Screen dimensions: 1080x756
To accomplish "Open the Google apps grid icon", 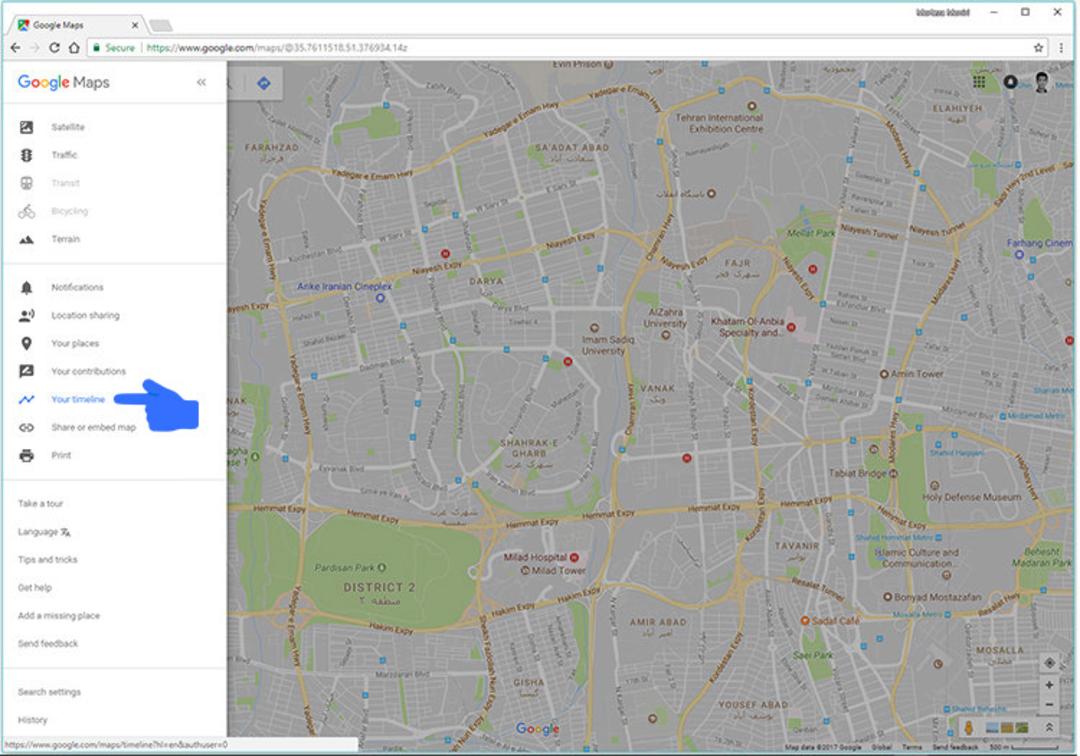I will (979, 82).
